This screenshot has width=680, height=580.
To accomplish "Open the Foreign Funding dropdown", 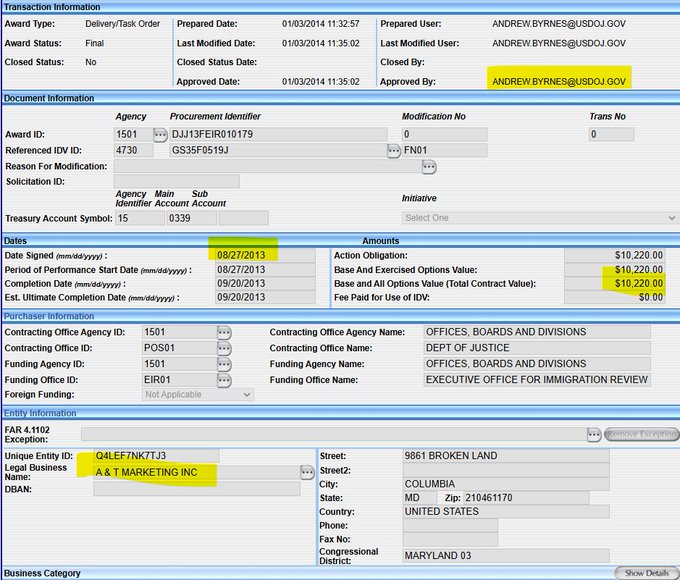I will [x=198, y=395].
